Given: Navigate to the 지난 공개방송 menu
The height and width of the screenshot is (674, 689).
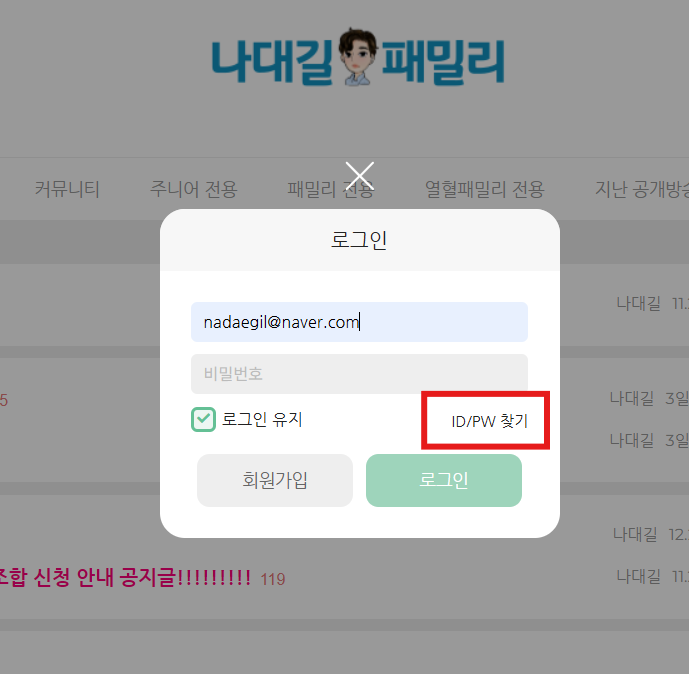Looking at the screenshot, I should tap(642, 189).
